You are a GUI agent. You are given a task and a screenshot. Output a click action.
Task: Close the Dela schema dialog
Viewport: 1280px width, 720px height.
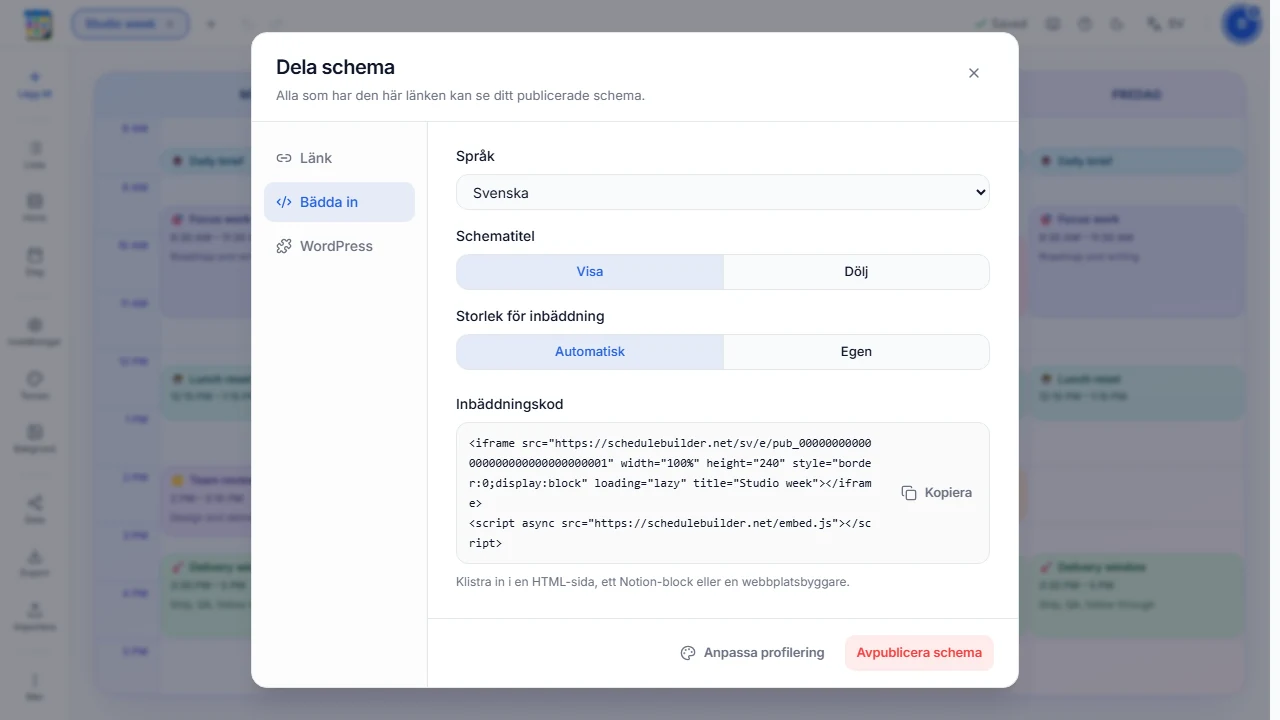[974, 73]
